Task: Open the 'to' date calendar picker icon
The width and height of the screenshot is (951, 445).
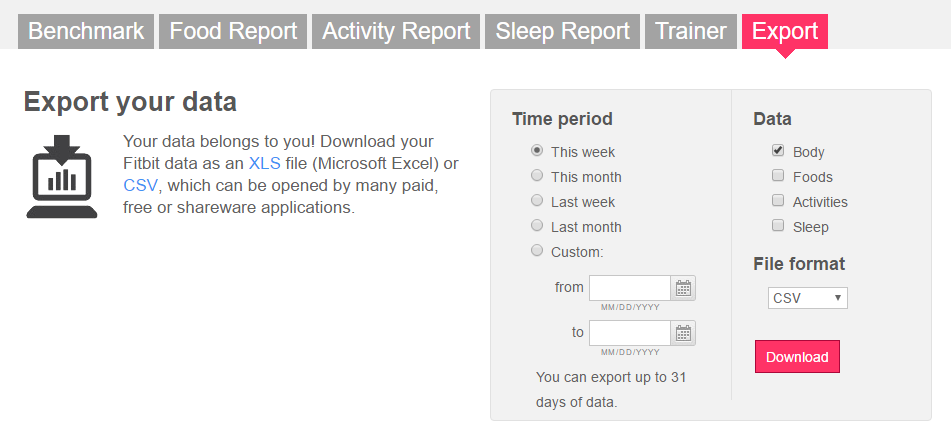Action: [684, 333]
